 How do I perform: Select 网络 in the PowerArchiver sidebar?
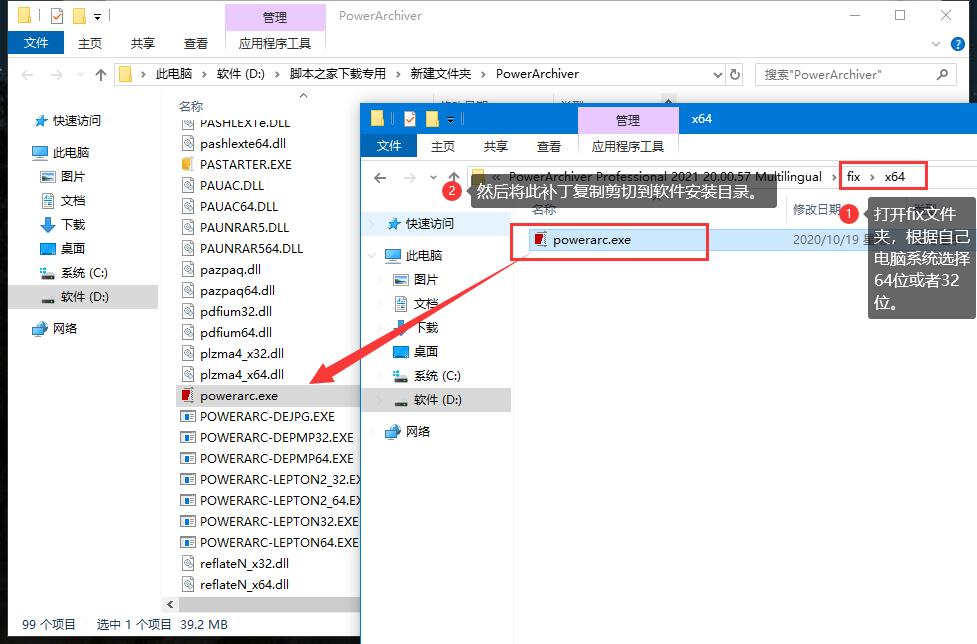point(64,329)
